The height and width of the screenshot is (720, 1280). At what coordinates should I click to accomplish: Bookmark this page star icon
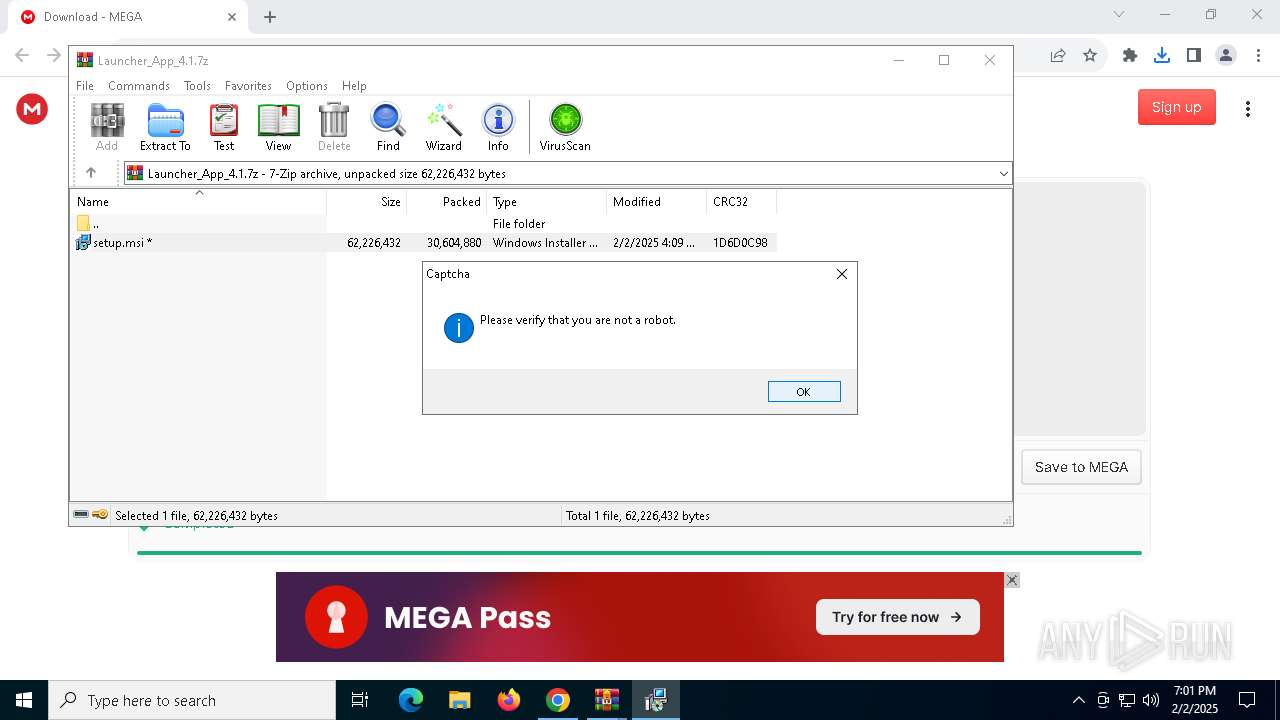tap(1090, 56)
